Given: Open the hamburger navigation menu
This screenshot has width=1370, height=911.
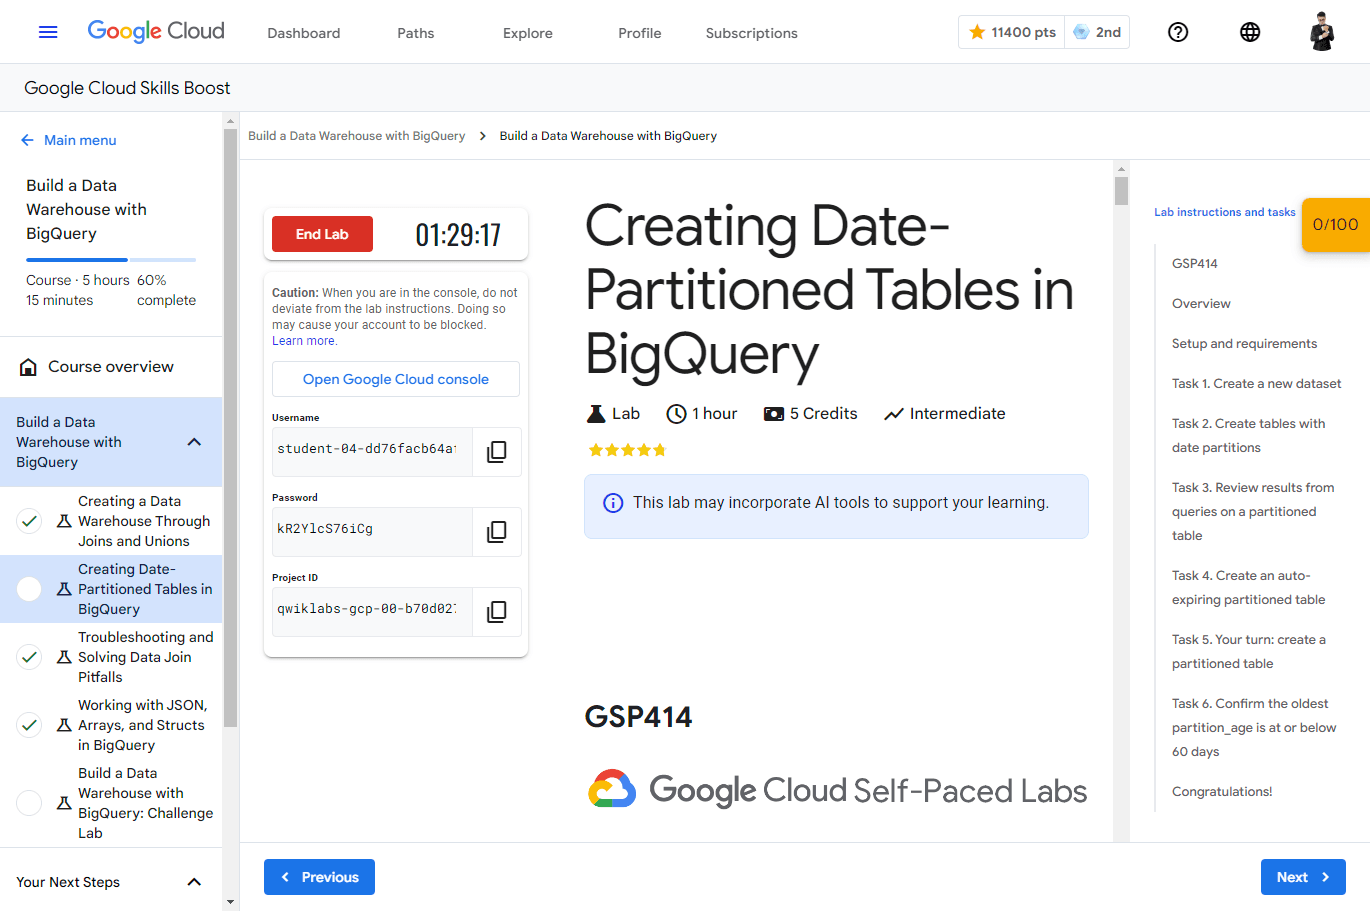Looking at the screenshot, I should coord(48,32).
